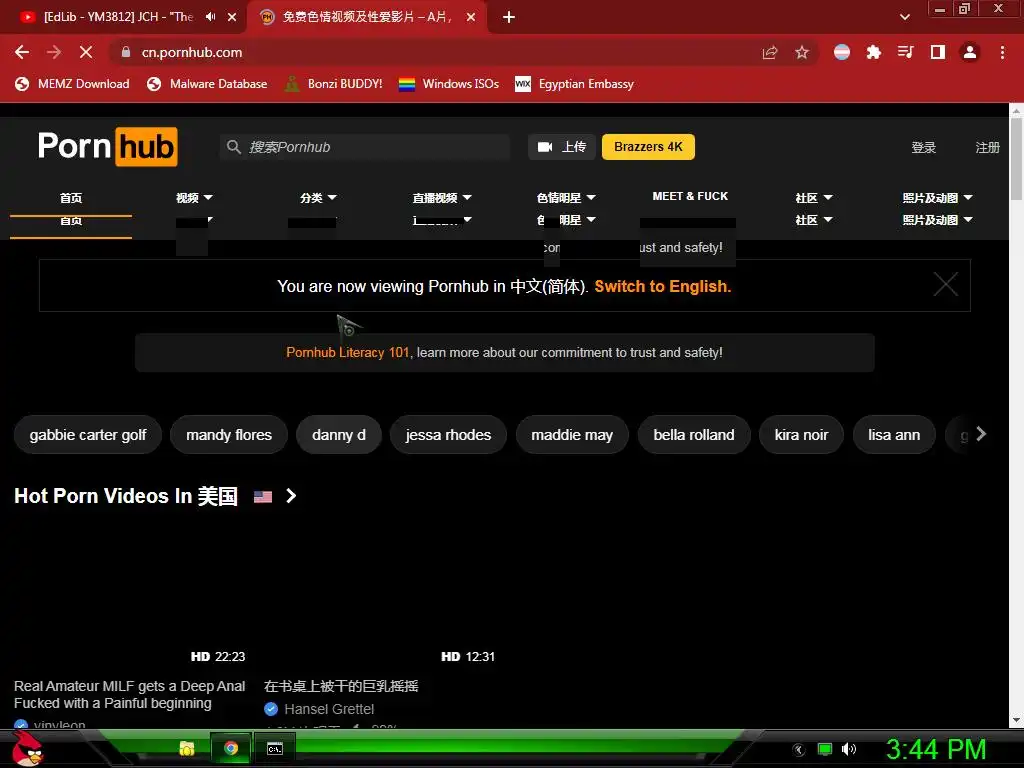Switch to the EdLib YM3812 JCH YouTube tab

click(118, 17)
